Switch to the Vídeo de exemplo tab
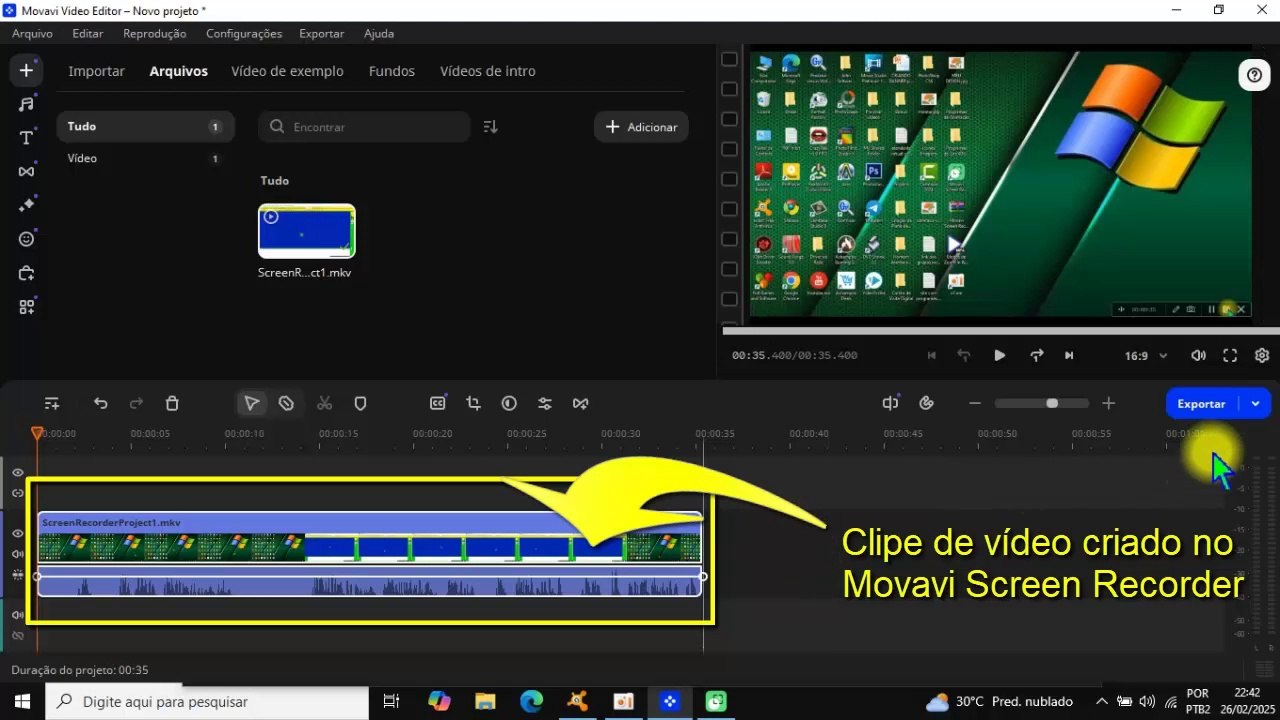This screenshot has height=720, width=1280. [287, 71]
